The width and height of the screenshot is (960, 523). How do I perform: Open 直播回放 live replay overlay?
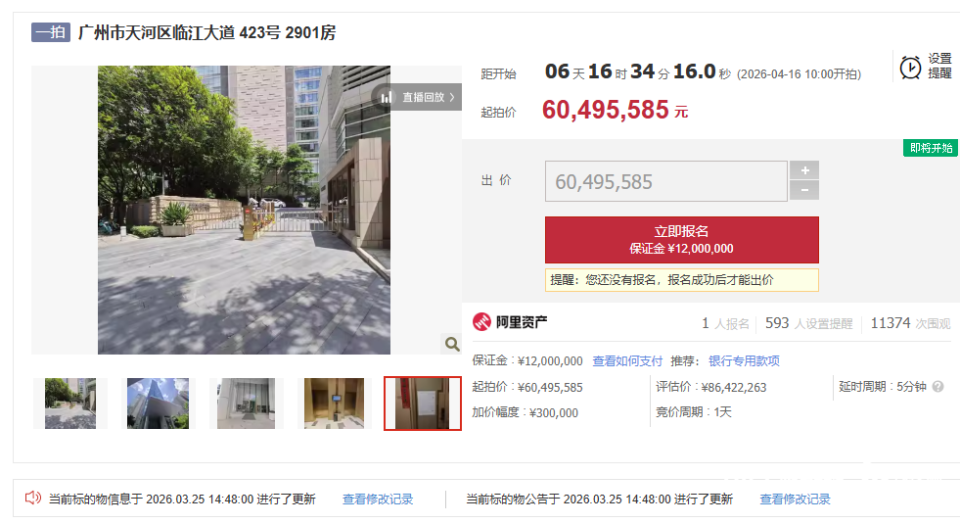pyautogui.click(x=417, y=97)
